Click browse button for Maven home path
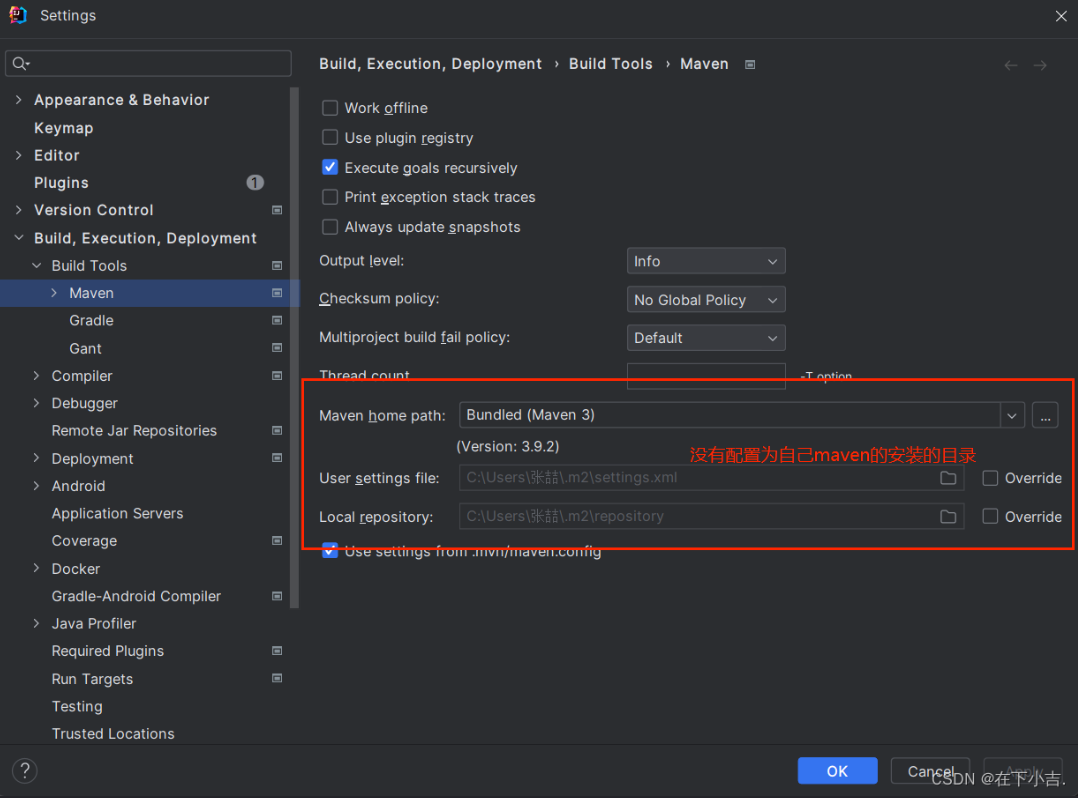The image size is (1078, 798). click(1045, 415)
